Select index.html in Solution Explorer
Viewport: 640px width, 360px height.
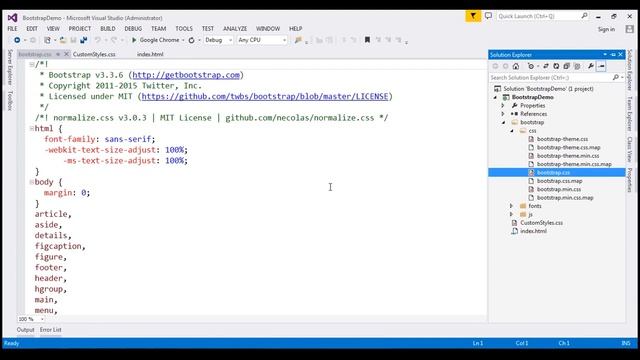(533, 231)
